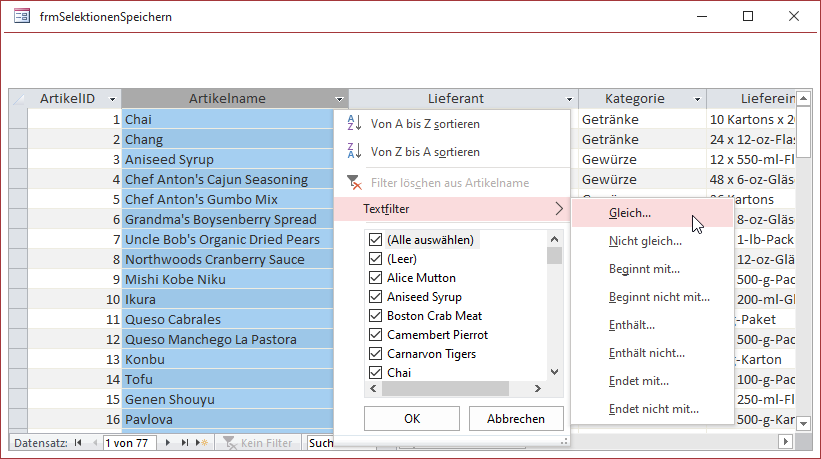Choose 'Beginnt mit...' text filter

coord(644,269)
